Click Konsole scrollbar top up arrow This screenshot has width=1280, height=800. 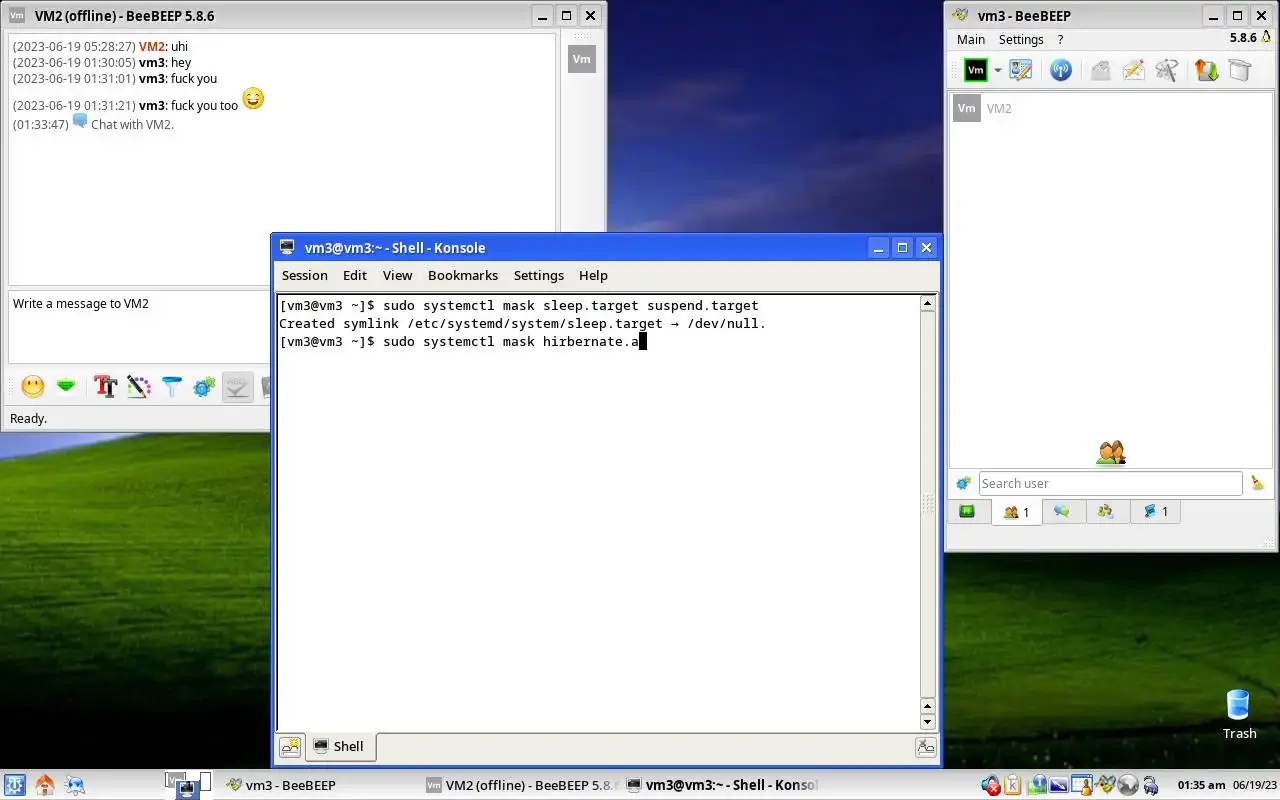click(927, 304)
